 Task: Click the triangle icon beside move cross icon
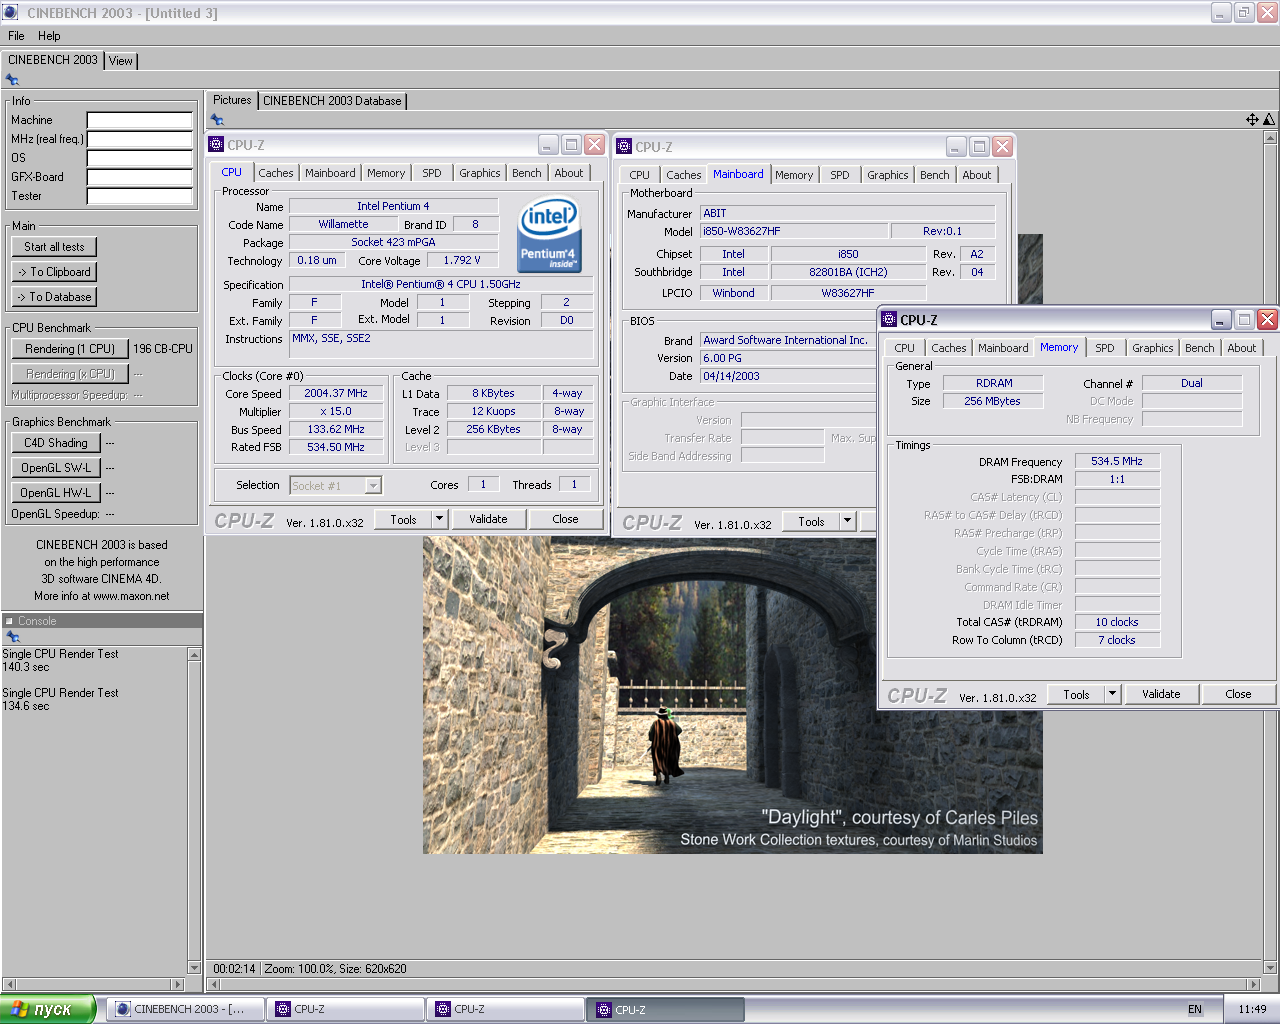point(1269,120)
